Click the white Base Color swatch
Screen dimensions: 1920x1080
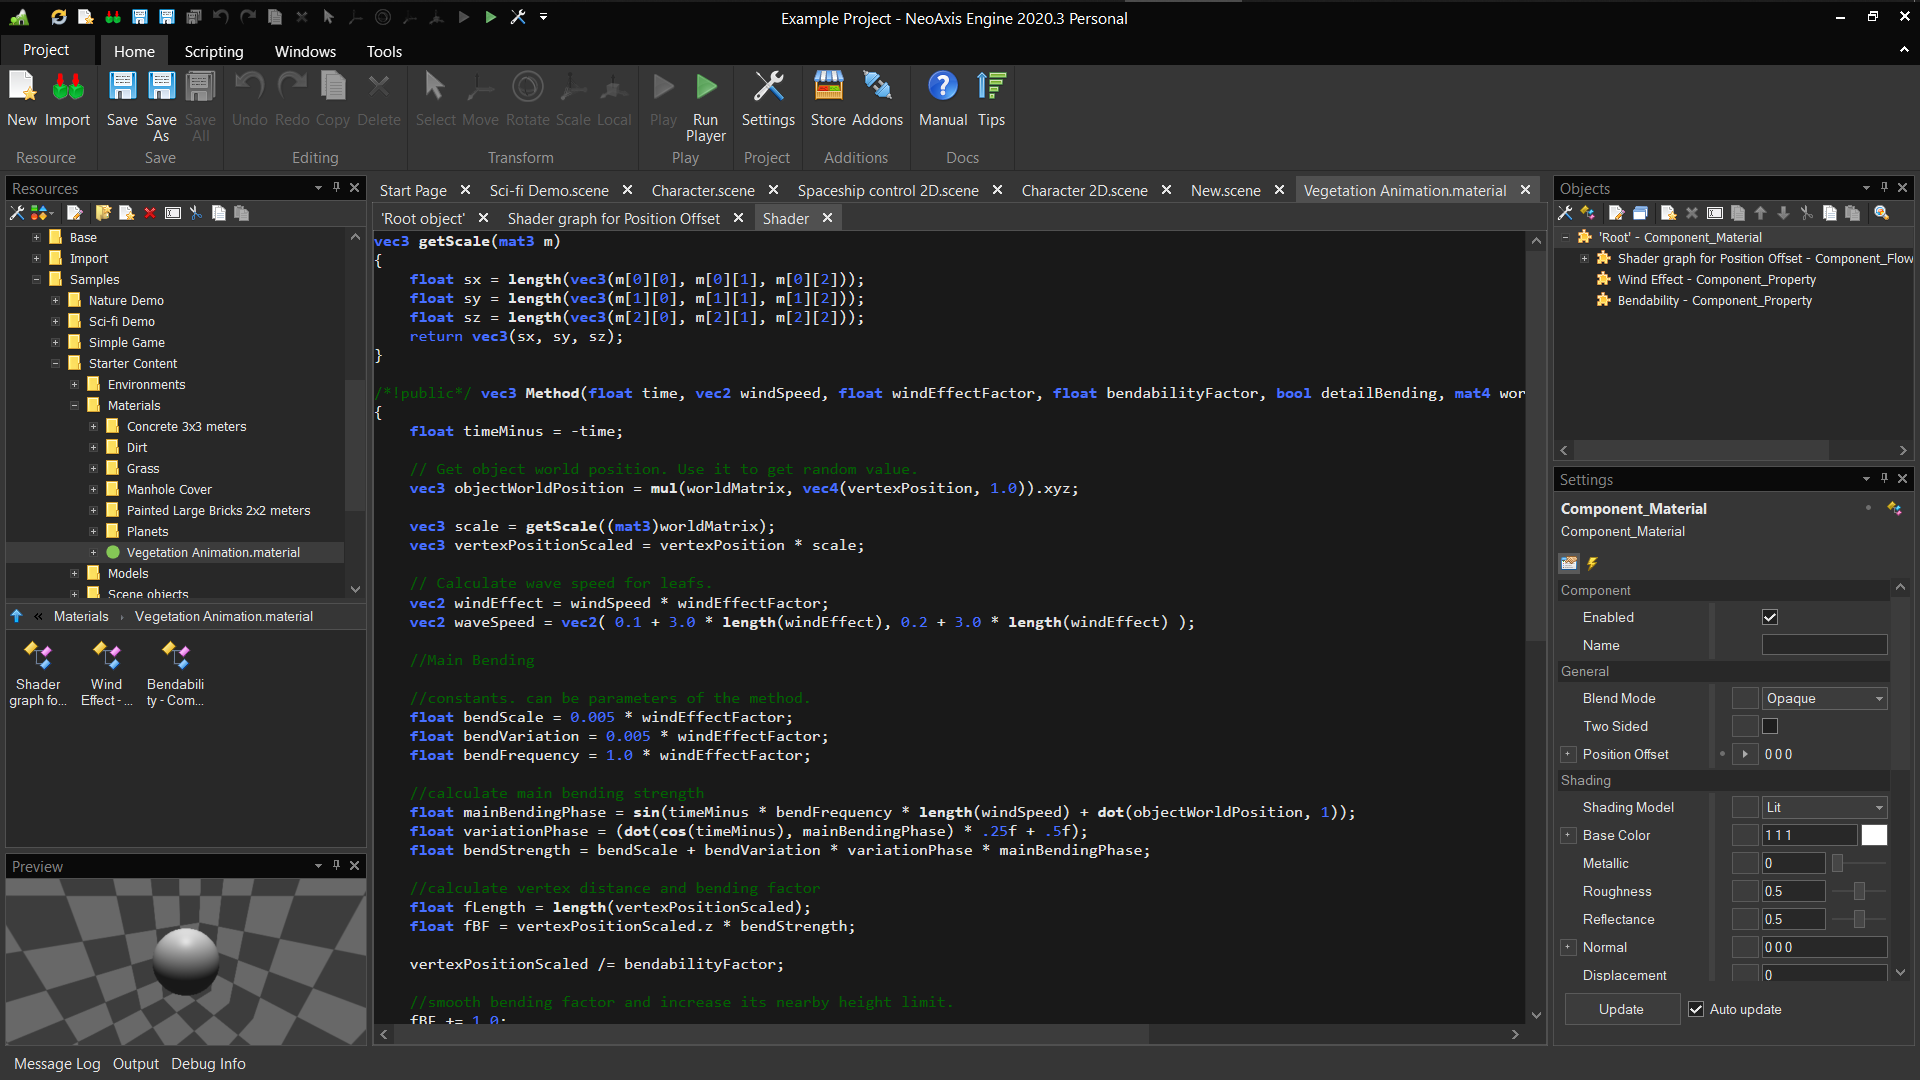pos(1874,836)
